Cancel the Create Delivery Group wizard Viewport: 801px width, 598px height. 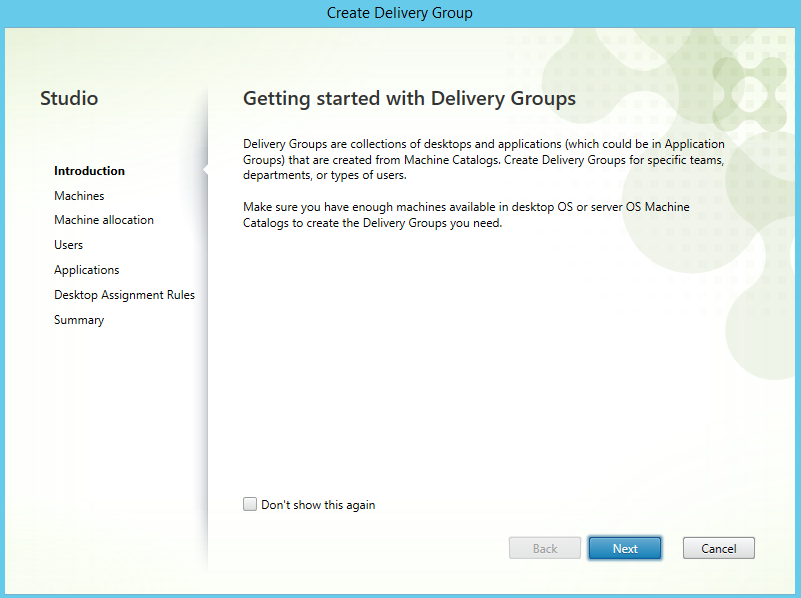click(x=718, y=548)
